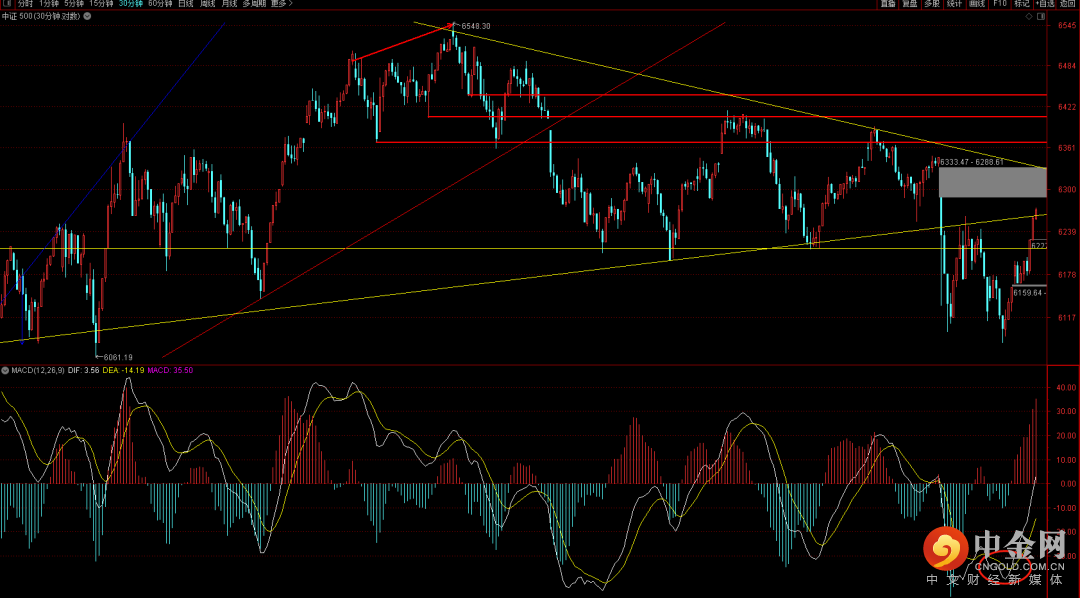This screenshot has height=598, width=1080.
Task: Open the 多周期 multi-period view
Action: click(254, 3)
